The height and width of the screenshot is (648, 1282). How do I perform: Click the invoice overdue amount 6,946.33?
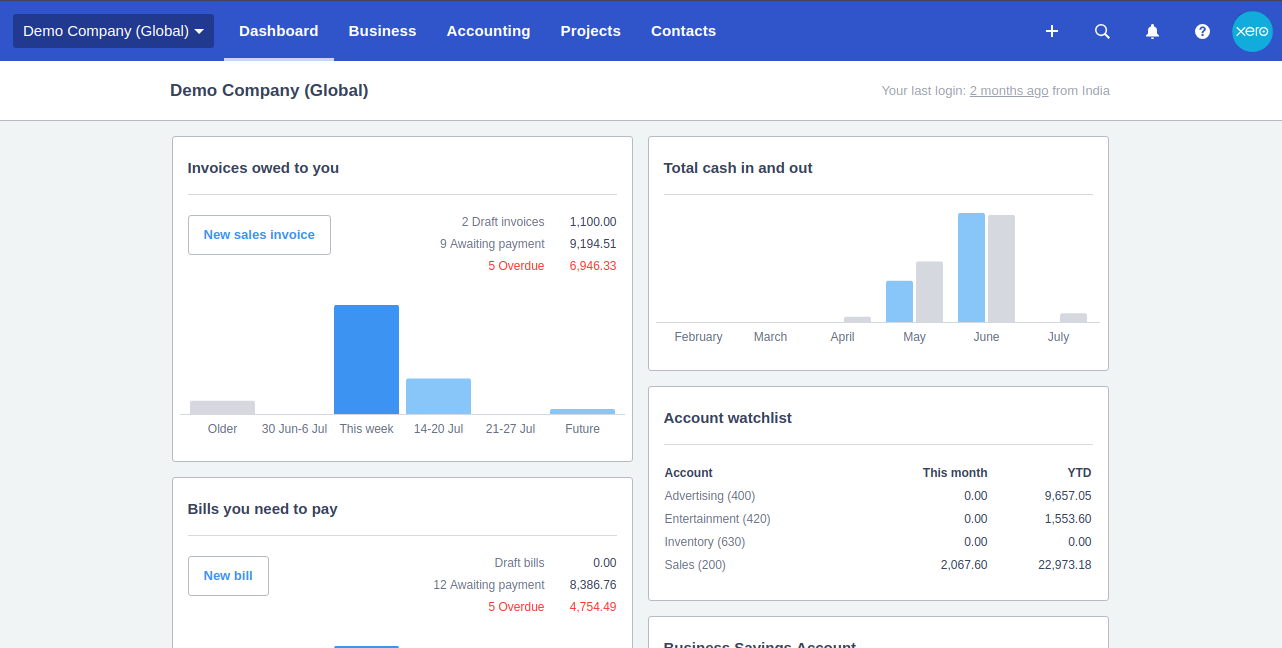[x=593, y=266]
